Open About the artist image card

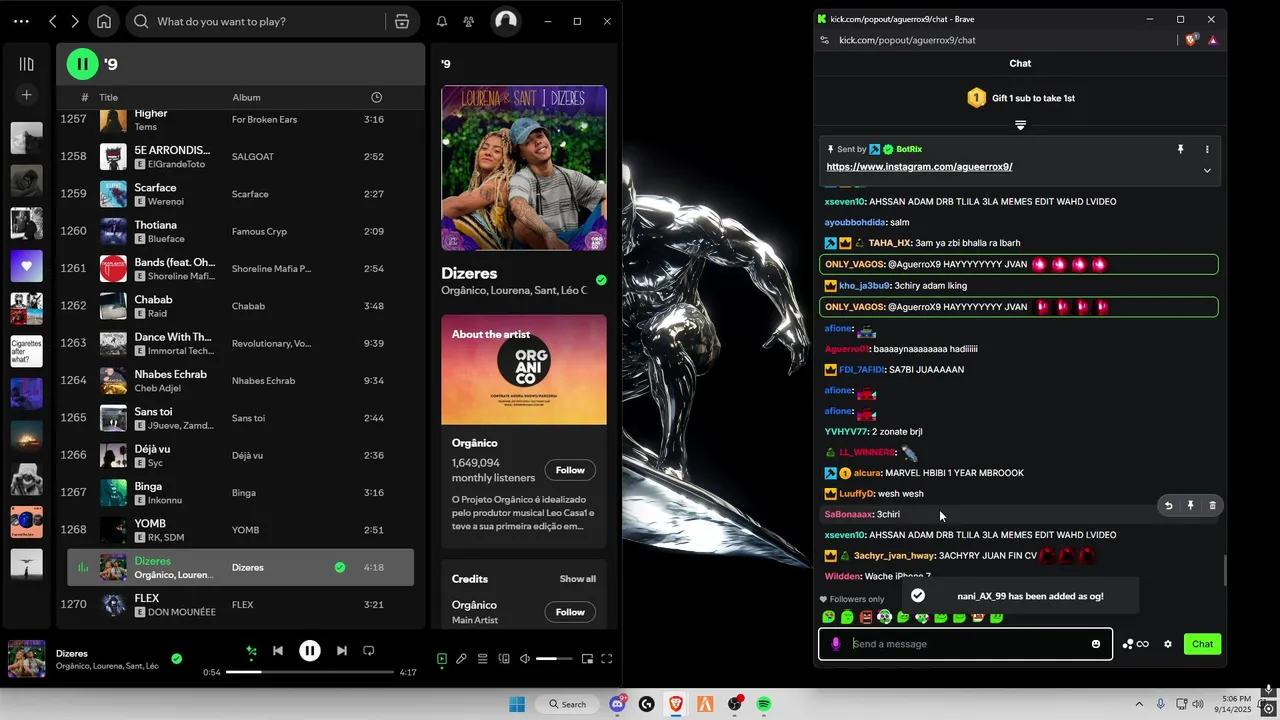[524, 370]
